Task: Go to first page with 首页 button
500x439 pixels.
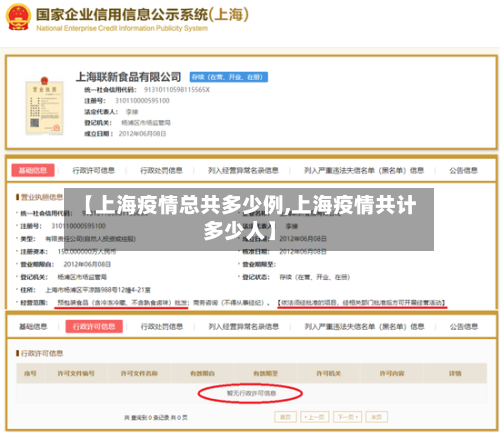Action: (285, 417)
